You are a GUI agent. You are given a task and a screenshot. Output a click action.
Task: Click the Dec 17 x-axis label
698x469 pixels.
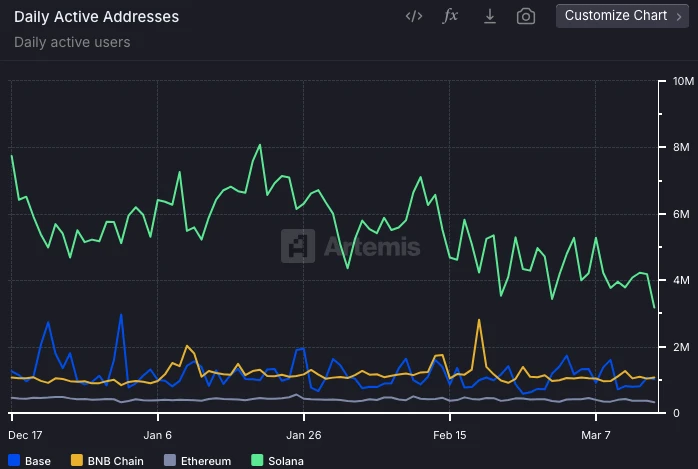coord(25,435)
